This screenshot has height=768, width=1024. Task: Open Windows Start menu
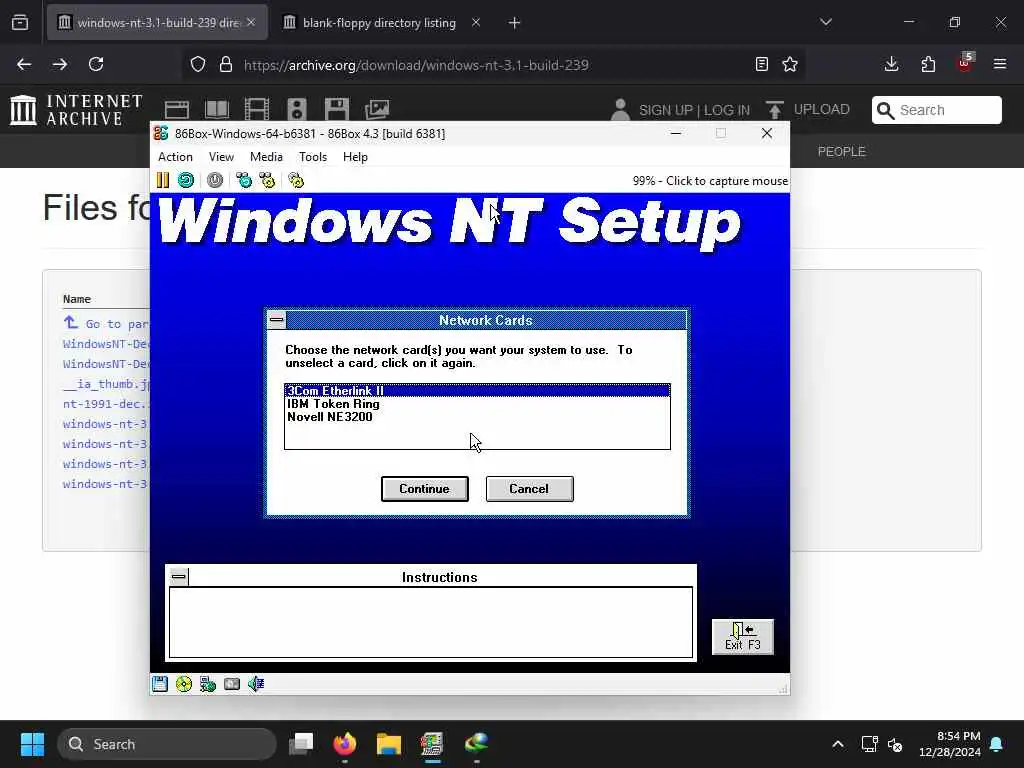(x=32, y=744)
